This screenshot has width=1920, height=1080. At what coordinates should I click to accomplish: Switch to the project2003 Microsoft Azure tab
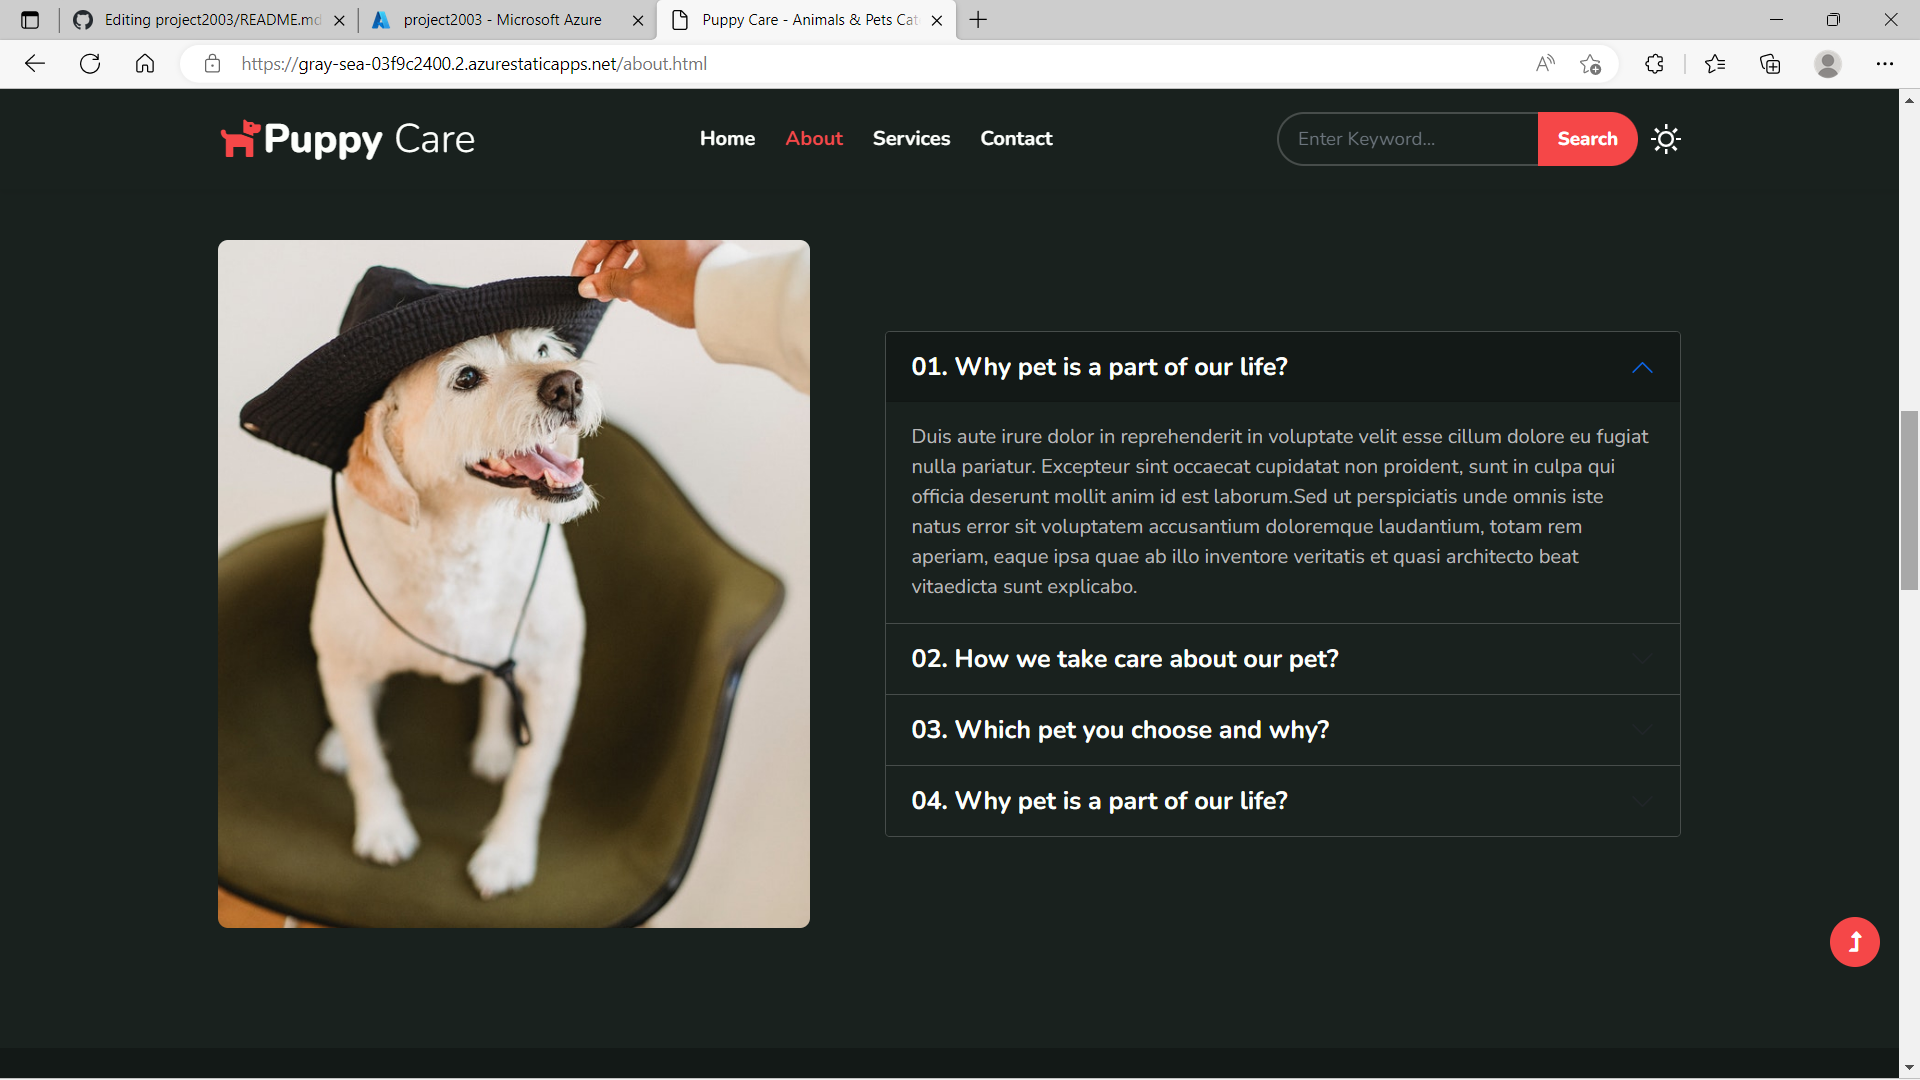pos(502,20)
